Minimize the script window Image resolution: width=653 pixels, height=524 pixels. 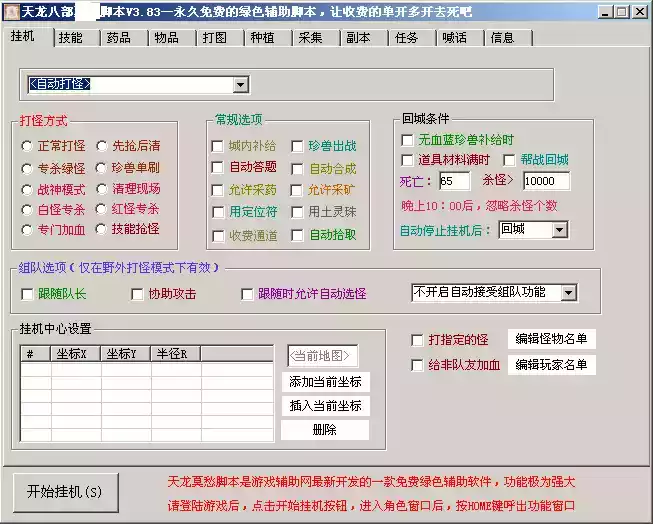pyautogui.click(x=606, y=12)
